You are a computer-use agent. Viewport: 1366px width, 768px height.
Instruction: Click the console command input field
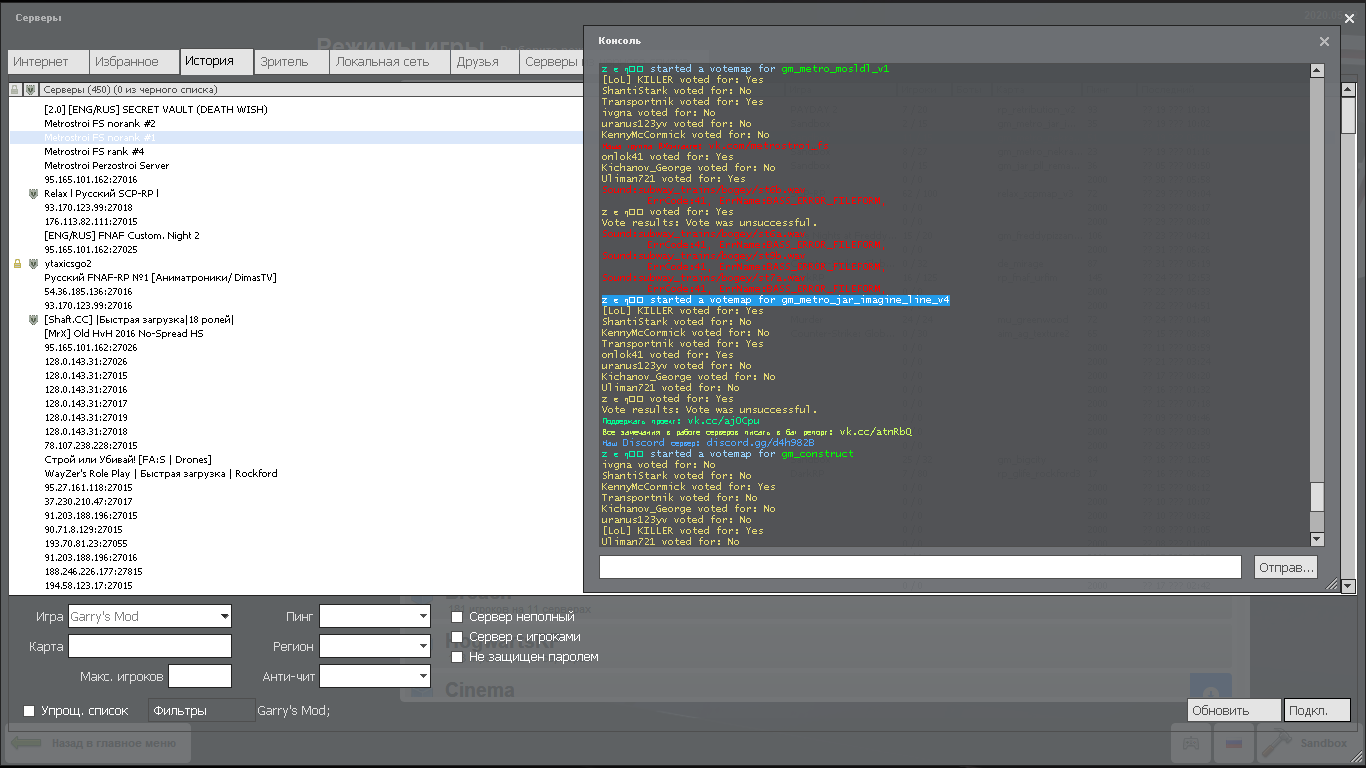(x=919, y=567)
